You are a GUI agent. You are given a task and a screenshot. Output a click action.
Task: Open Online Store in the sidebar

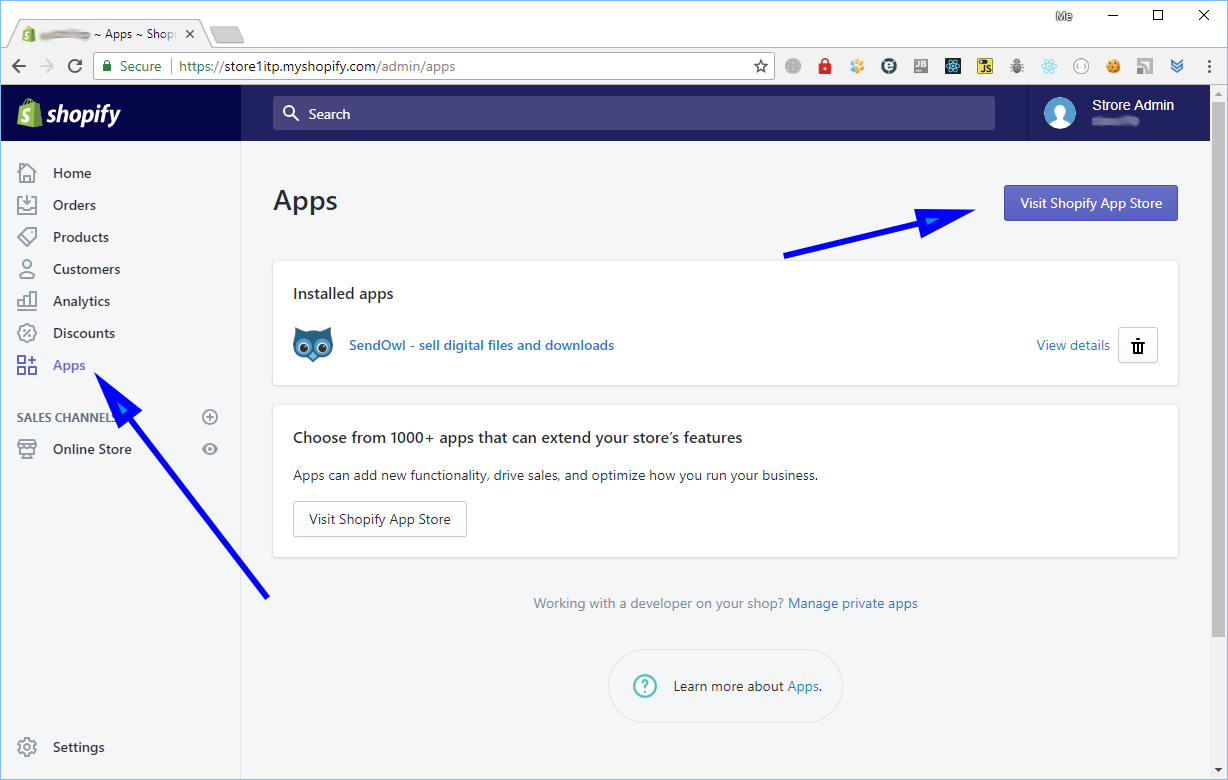click(x=92, y=449)
